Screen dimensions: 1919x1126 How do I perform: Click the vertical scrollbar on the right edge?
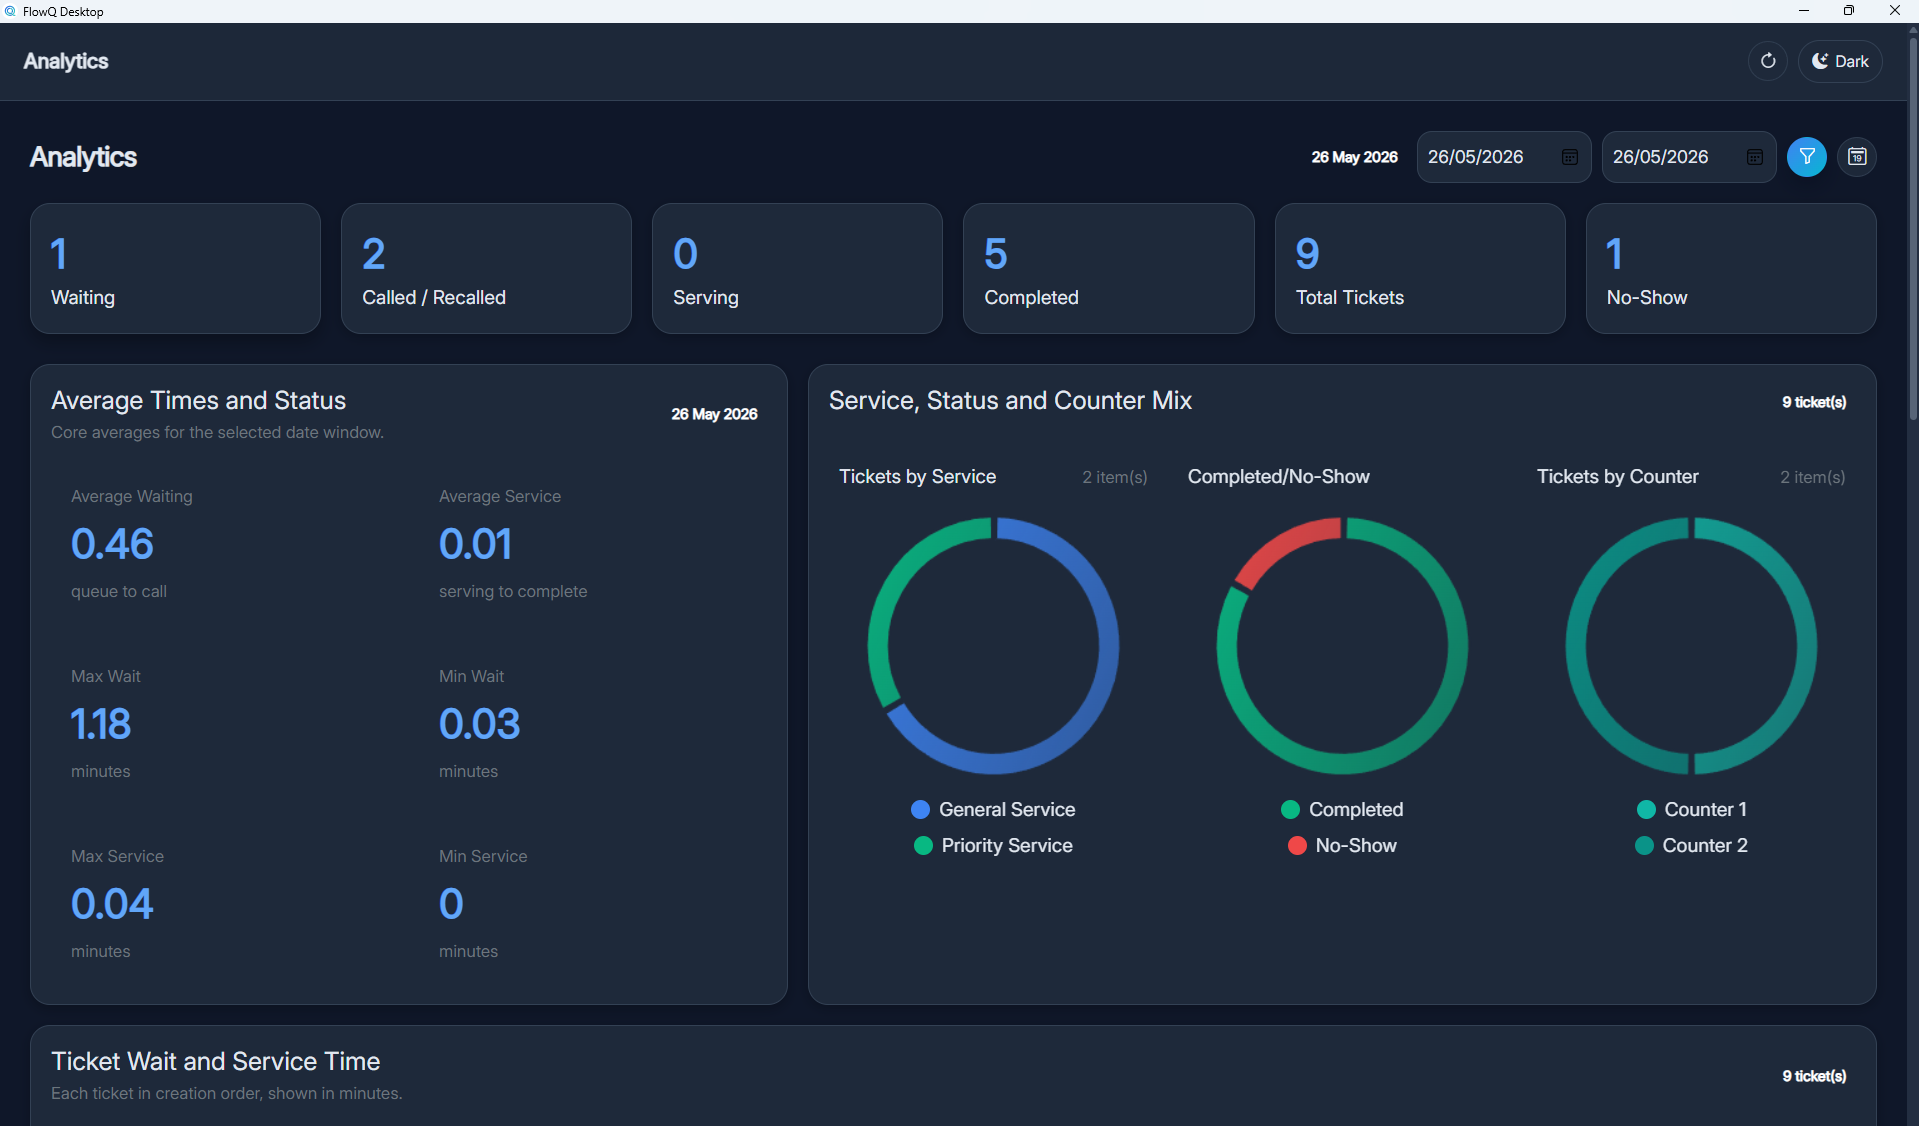pyautogui.click(x=1913, y=230)
